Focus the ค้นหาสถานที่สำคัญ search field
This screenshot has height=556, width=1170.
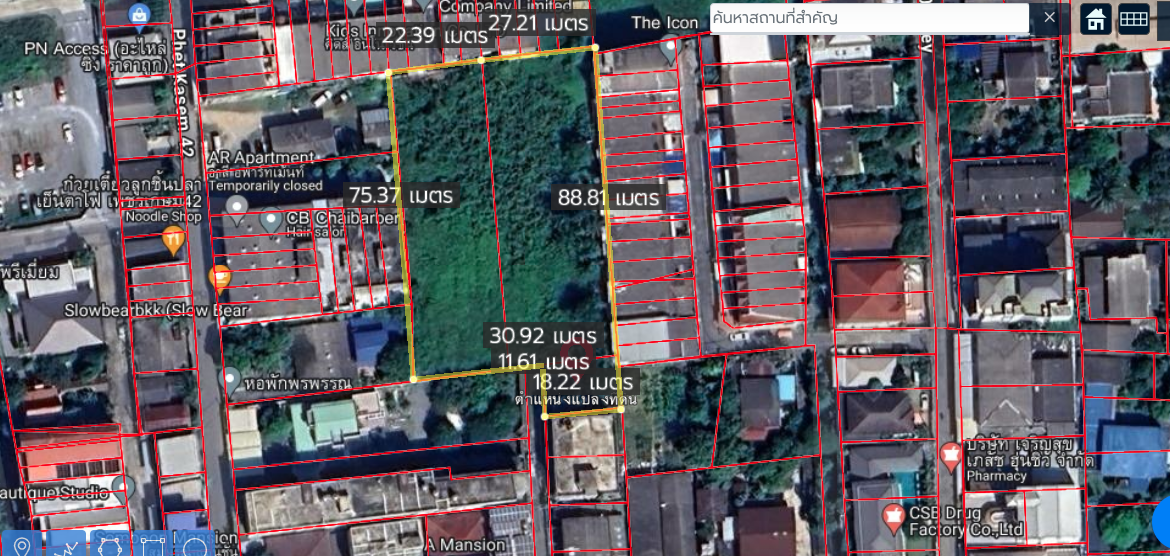868,18
